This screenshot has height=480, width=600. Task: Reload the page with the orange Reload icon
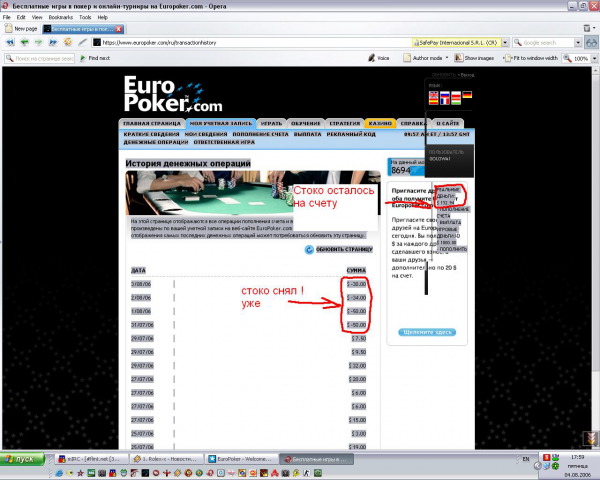tap(68, 42)
